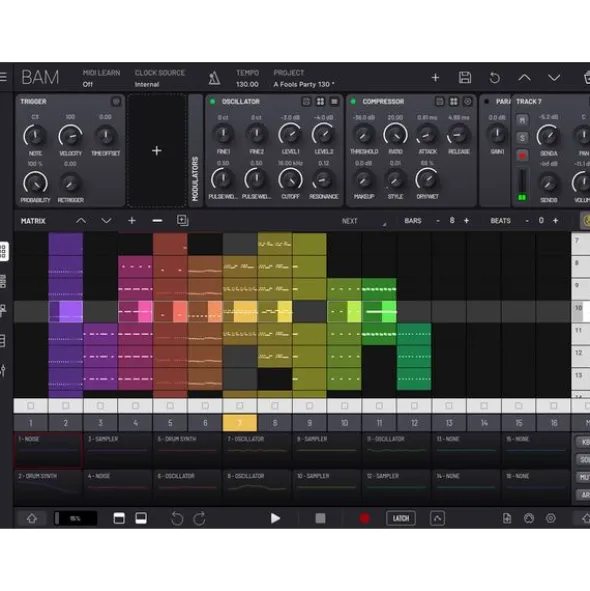Open Compressor grid view icon
This screenshot has height=591, width=590.
click(454, 101)
